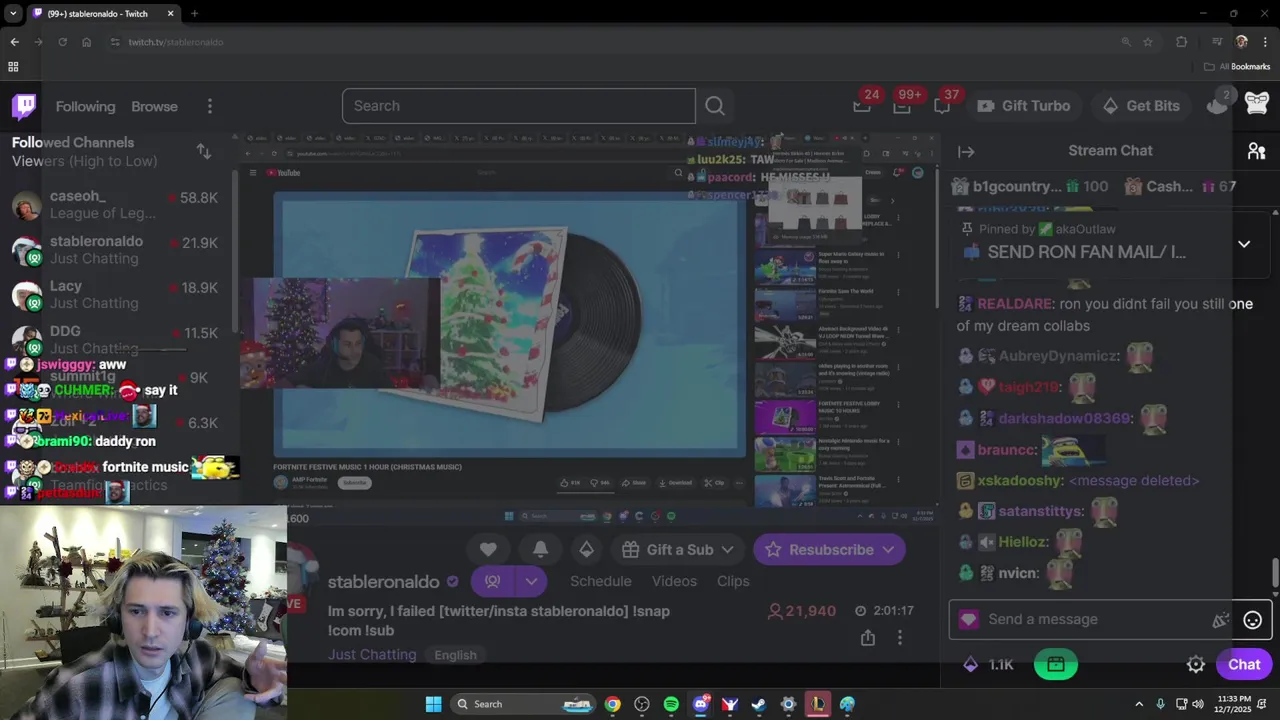Click the cheer bits icon in message box
This screenshot has height=720, width=1280.
[1221, 620]
